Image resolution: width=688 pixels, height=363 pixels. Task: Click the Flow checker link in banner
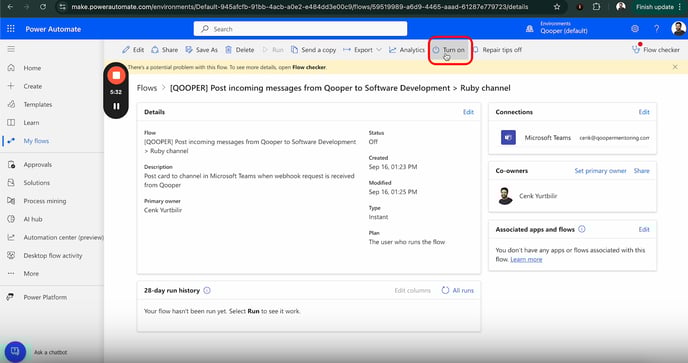(309, 67)
